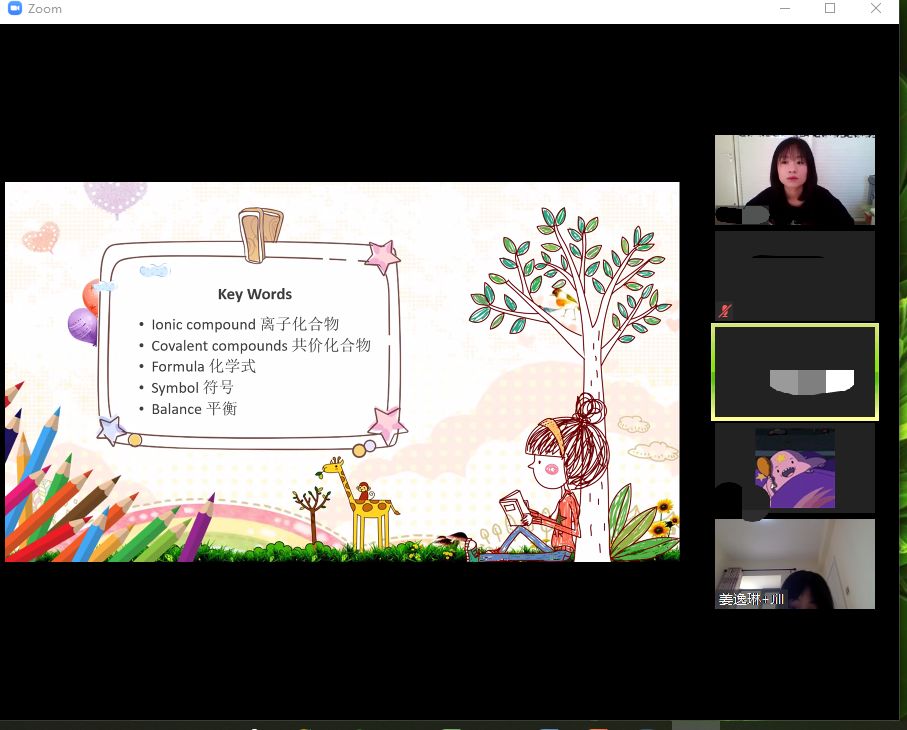Screen dimensions: 907x730
Task: Select the second participant's dark video tile
Action: tap(795, 276)
